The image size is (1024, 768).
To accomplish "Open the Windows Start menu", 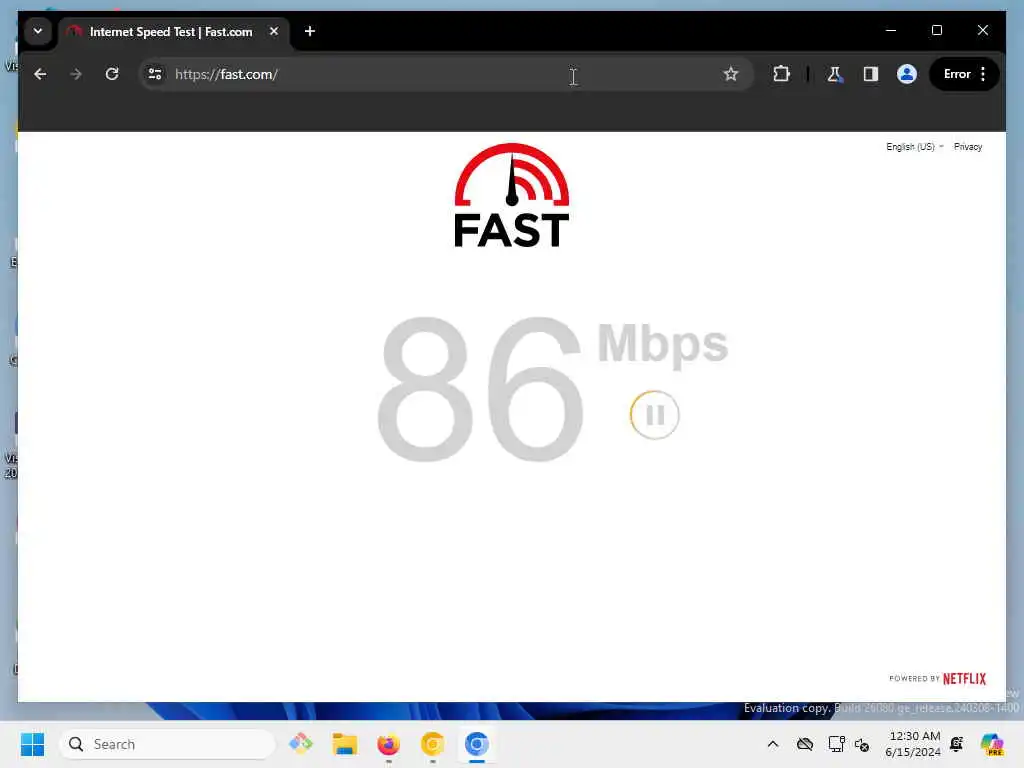I will coord(32,744).
